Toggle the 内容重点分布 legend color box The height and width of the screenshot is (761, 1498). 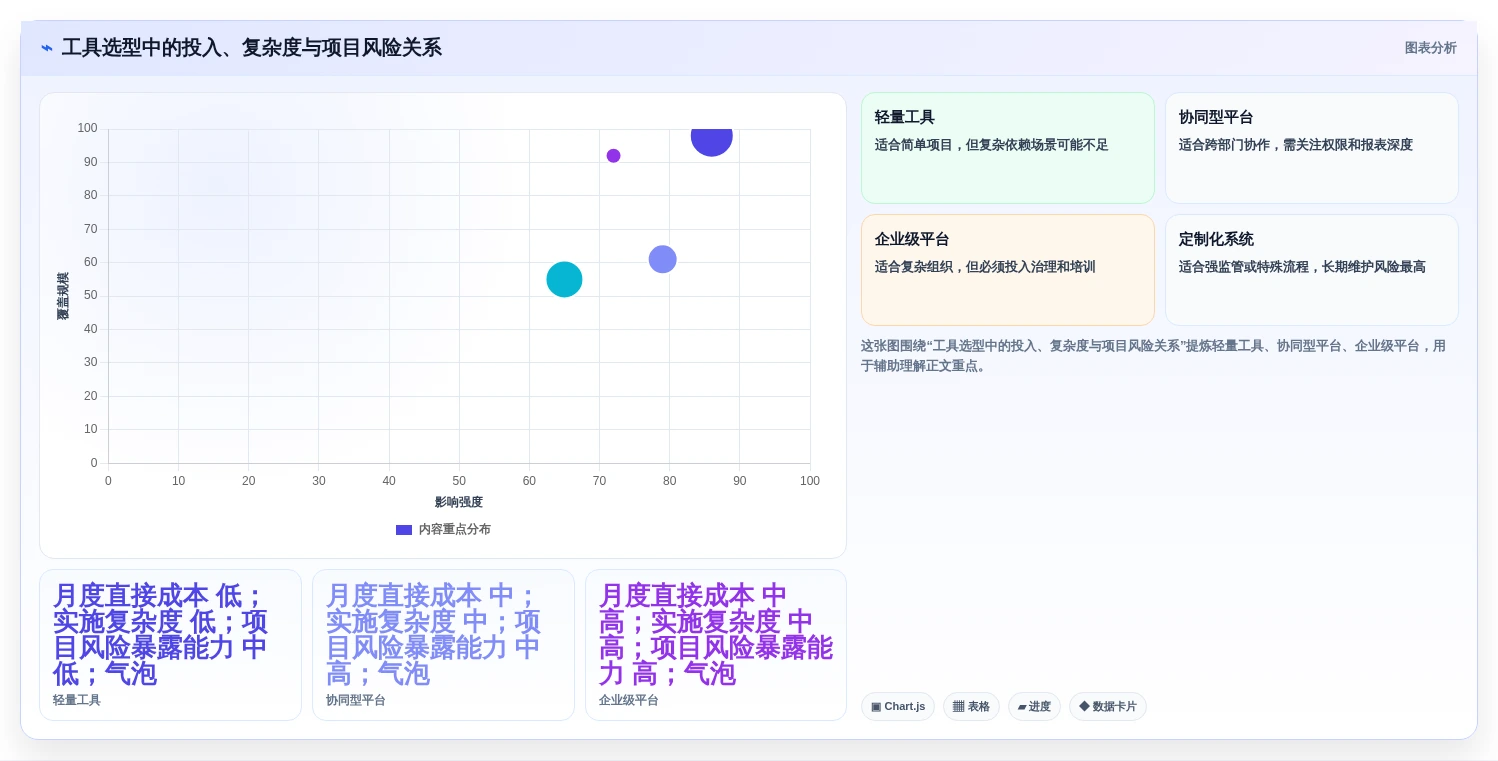tap(404, 530)
